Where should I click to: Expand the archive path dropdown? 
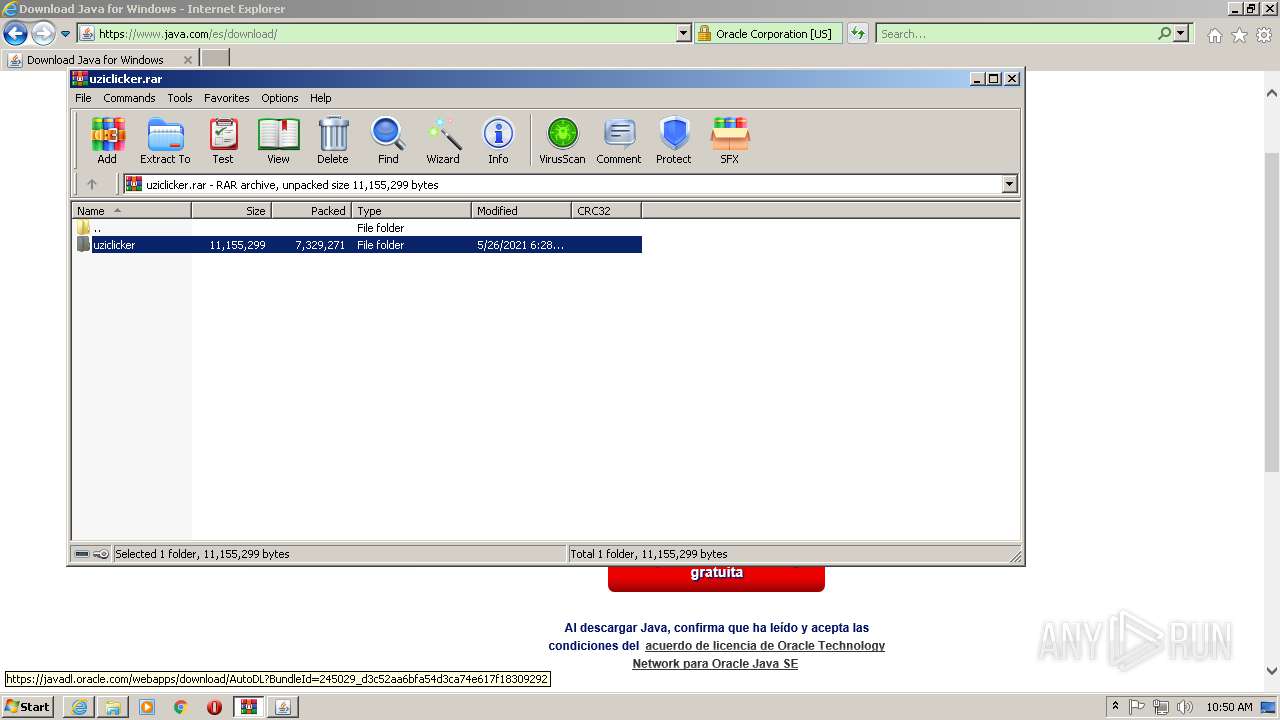point(1009,184)
